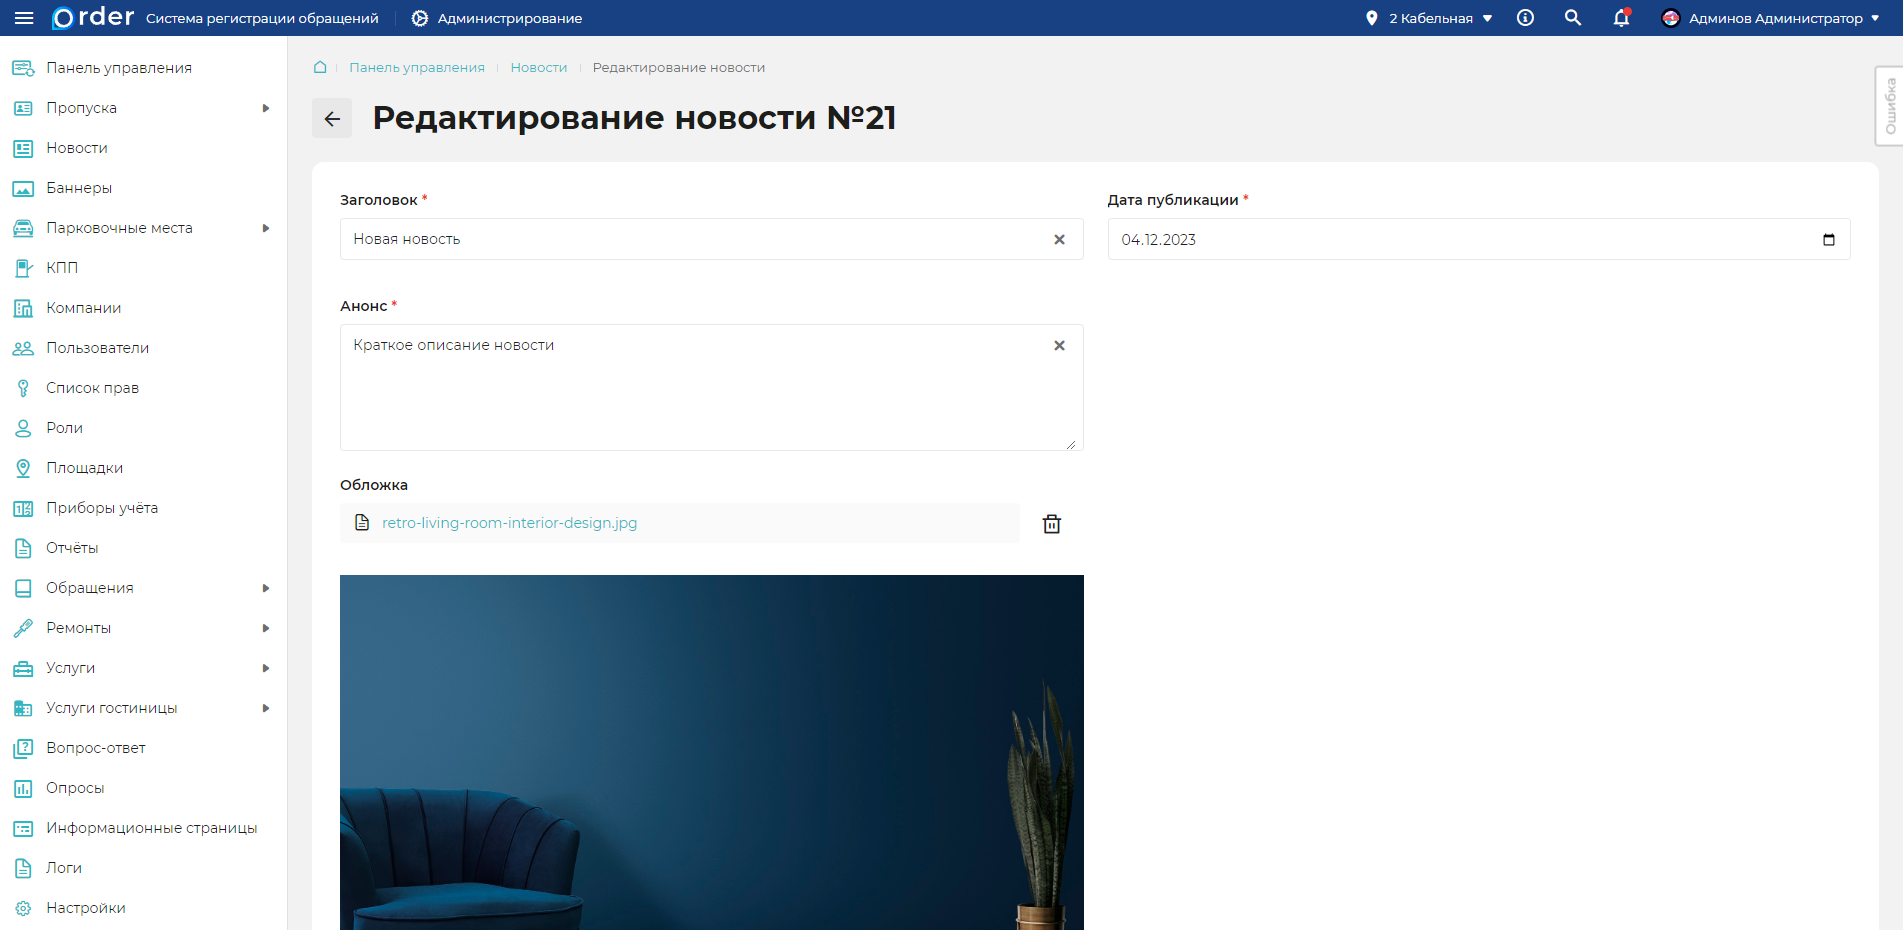Go to Панель управления via breadcrumb
Viewport: 1903px width, 930px height.
coord(416,67)
